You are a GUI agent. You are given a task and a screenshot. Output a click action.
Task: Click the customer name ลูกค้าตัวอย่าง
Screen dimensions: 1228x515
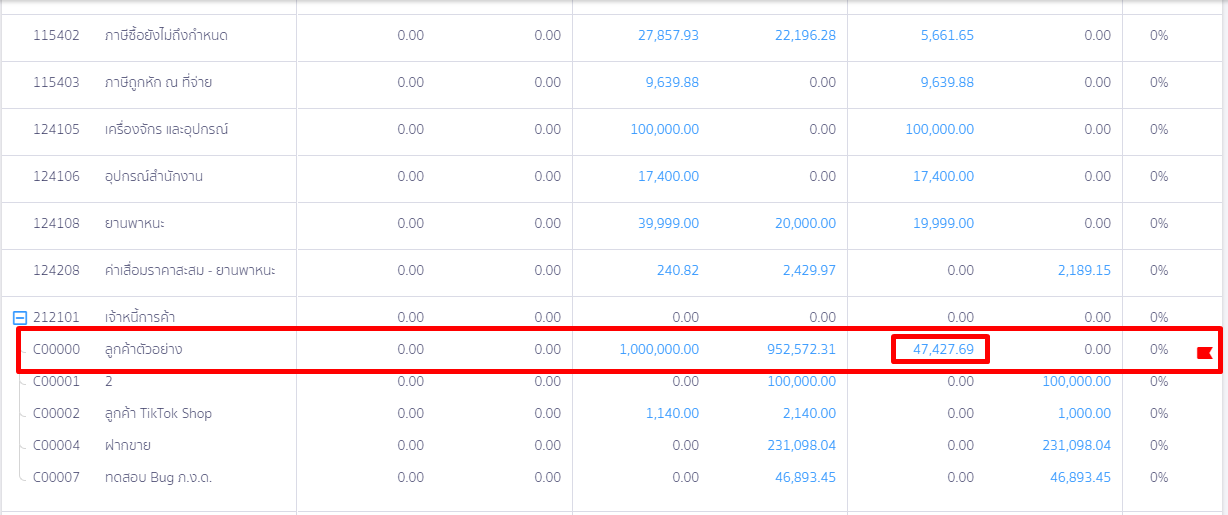[x=143, y=350]
